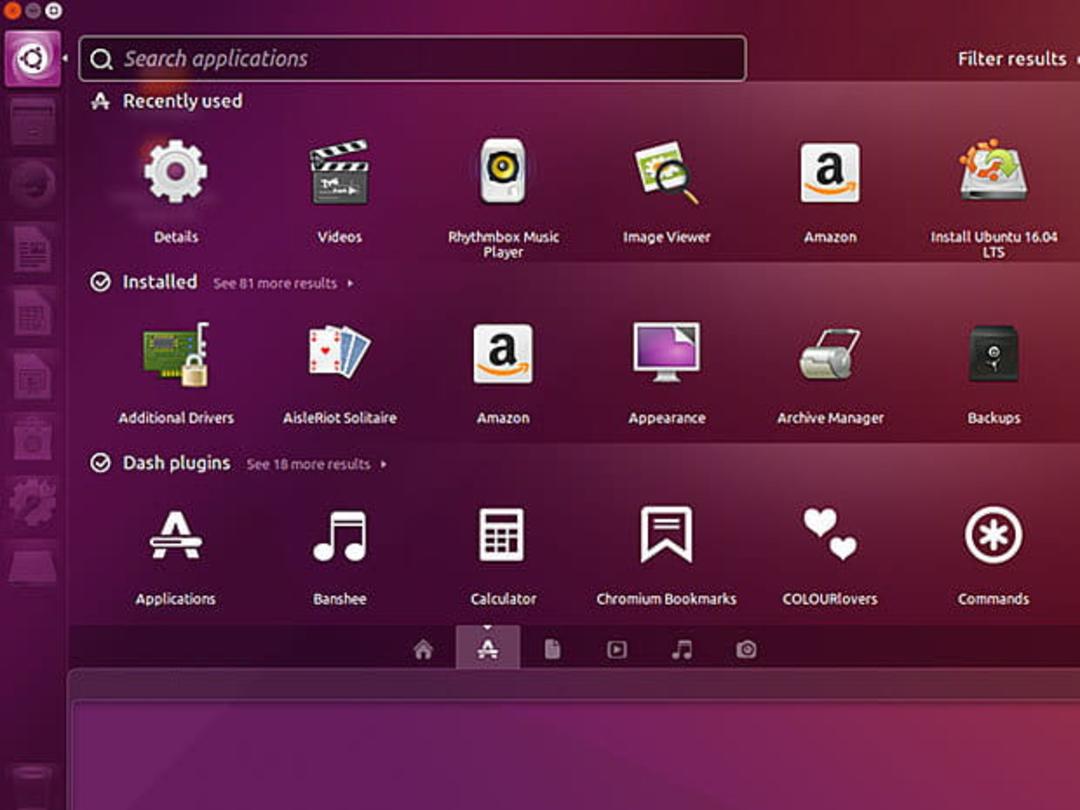Launch Archive Manager
This screenshot has width=1080, height=810.
point(830,354)
